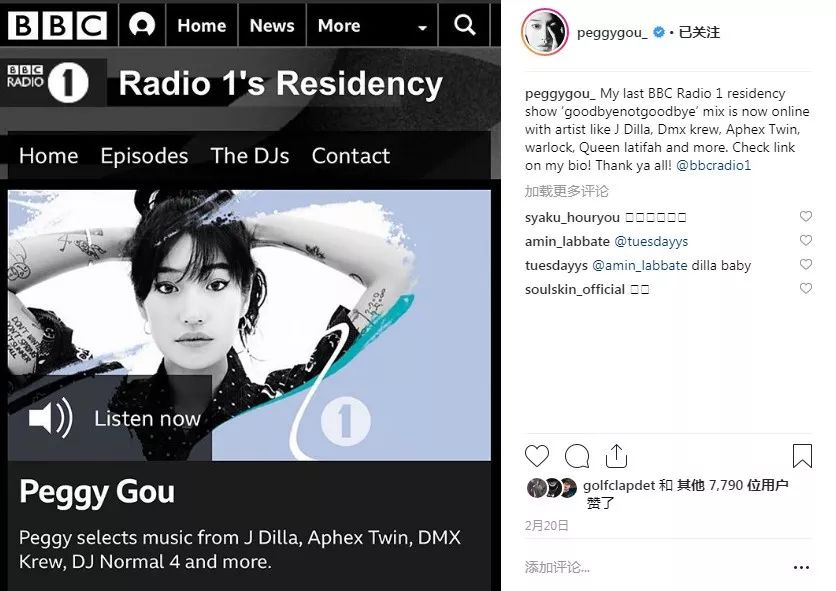836x591 pixels.
Task: Open the three-dot post options menu
Action: pyautogui.click(x=801, y=568)
